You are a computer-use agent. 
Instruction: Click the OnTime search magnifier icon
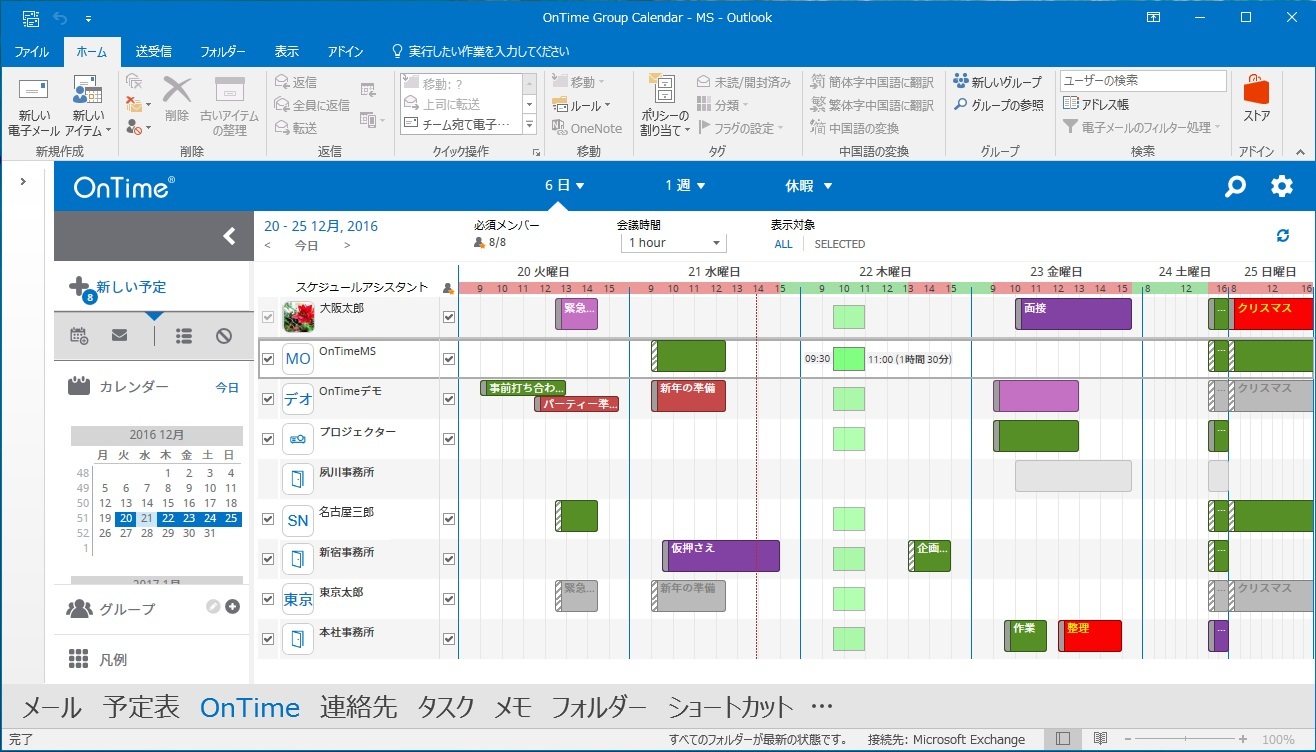click(x=1236, y=186)
